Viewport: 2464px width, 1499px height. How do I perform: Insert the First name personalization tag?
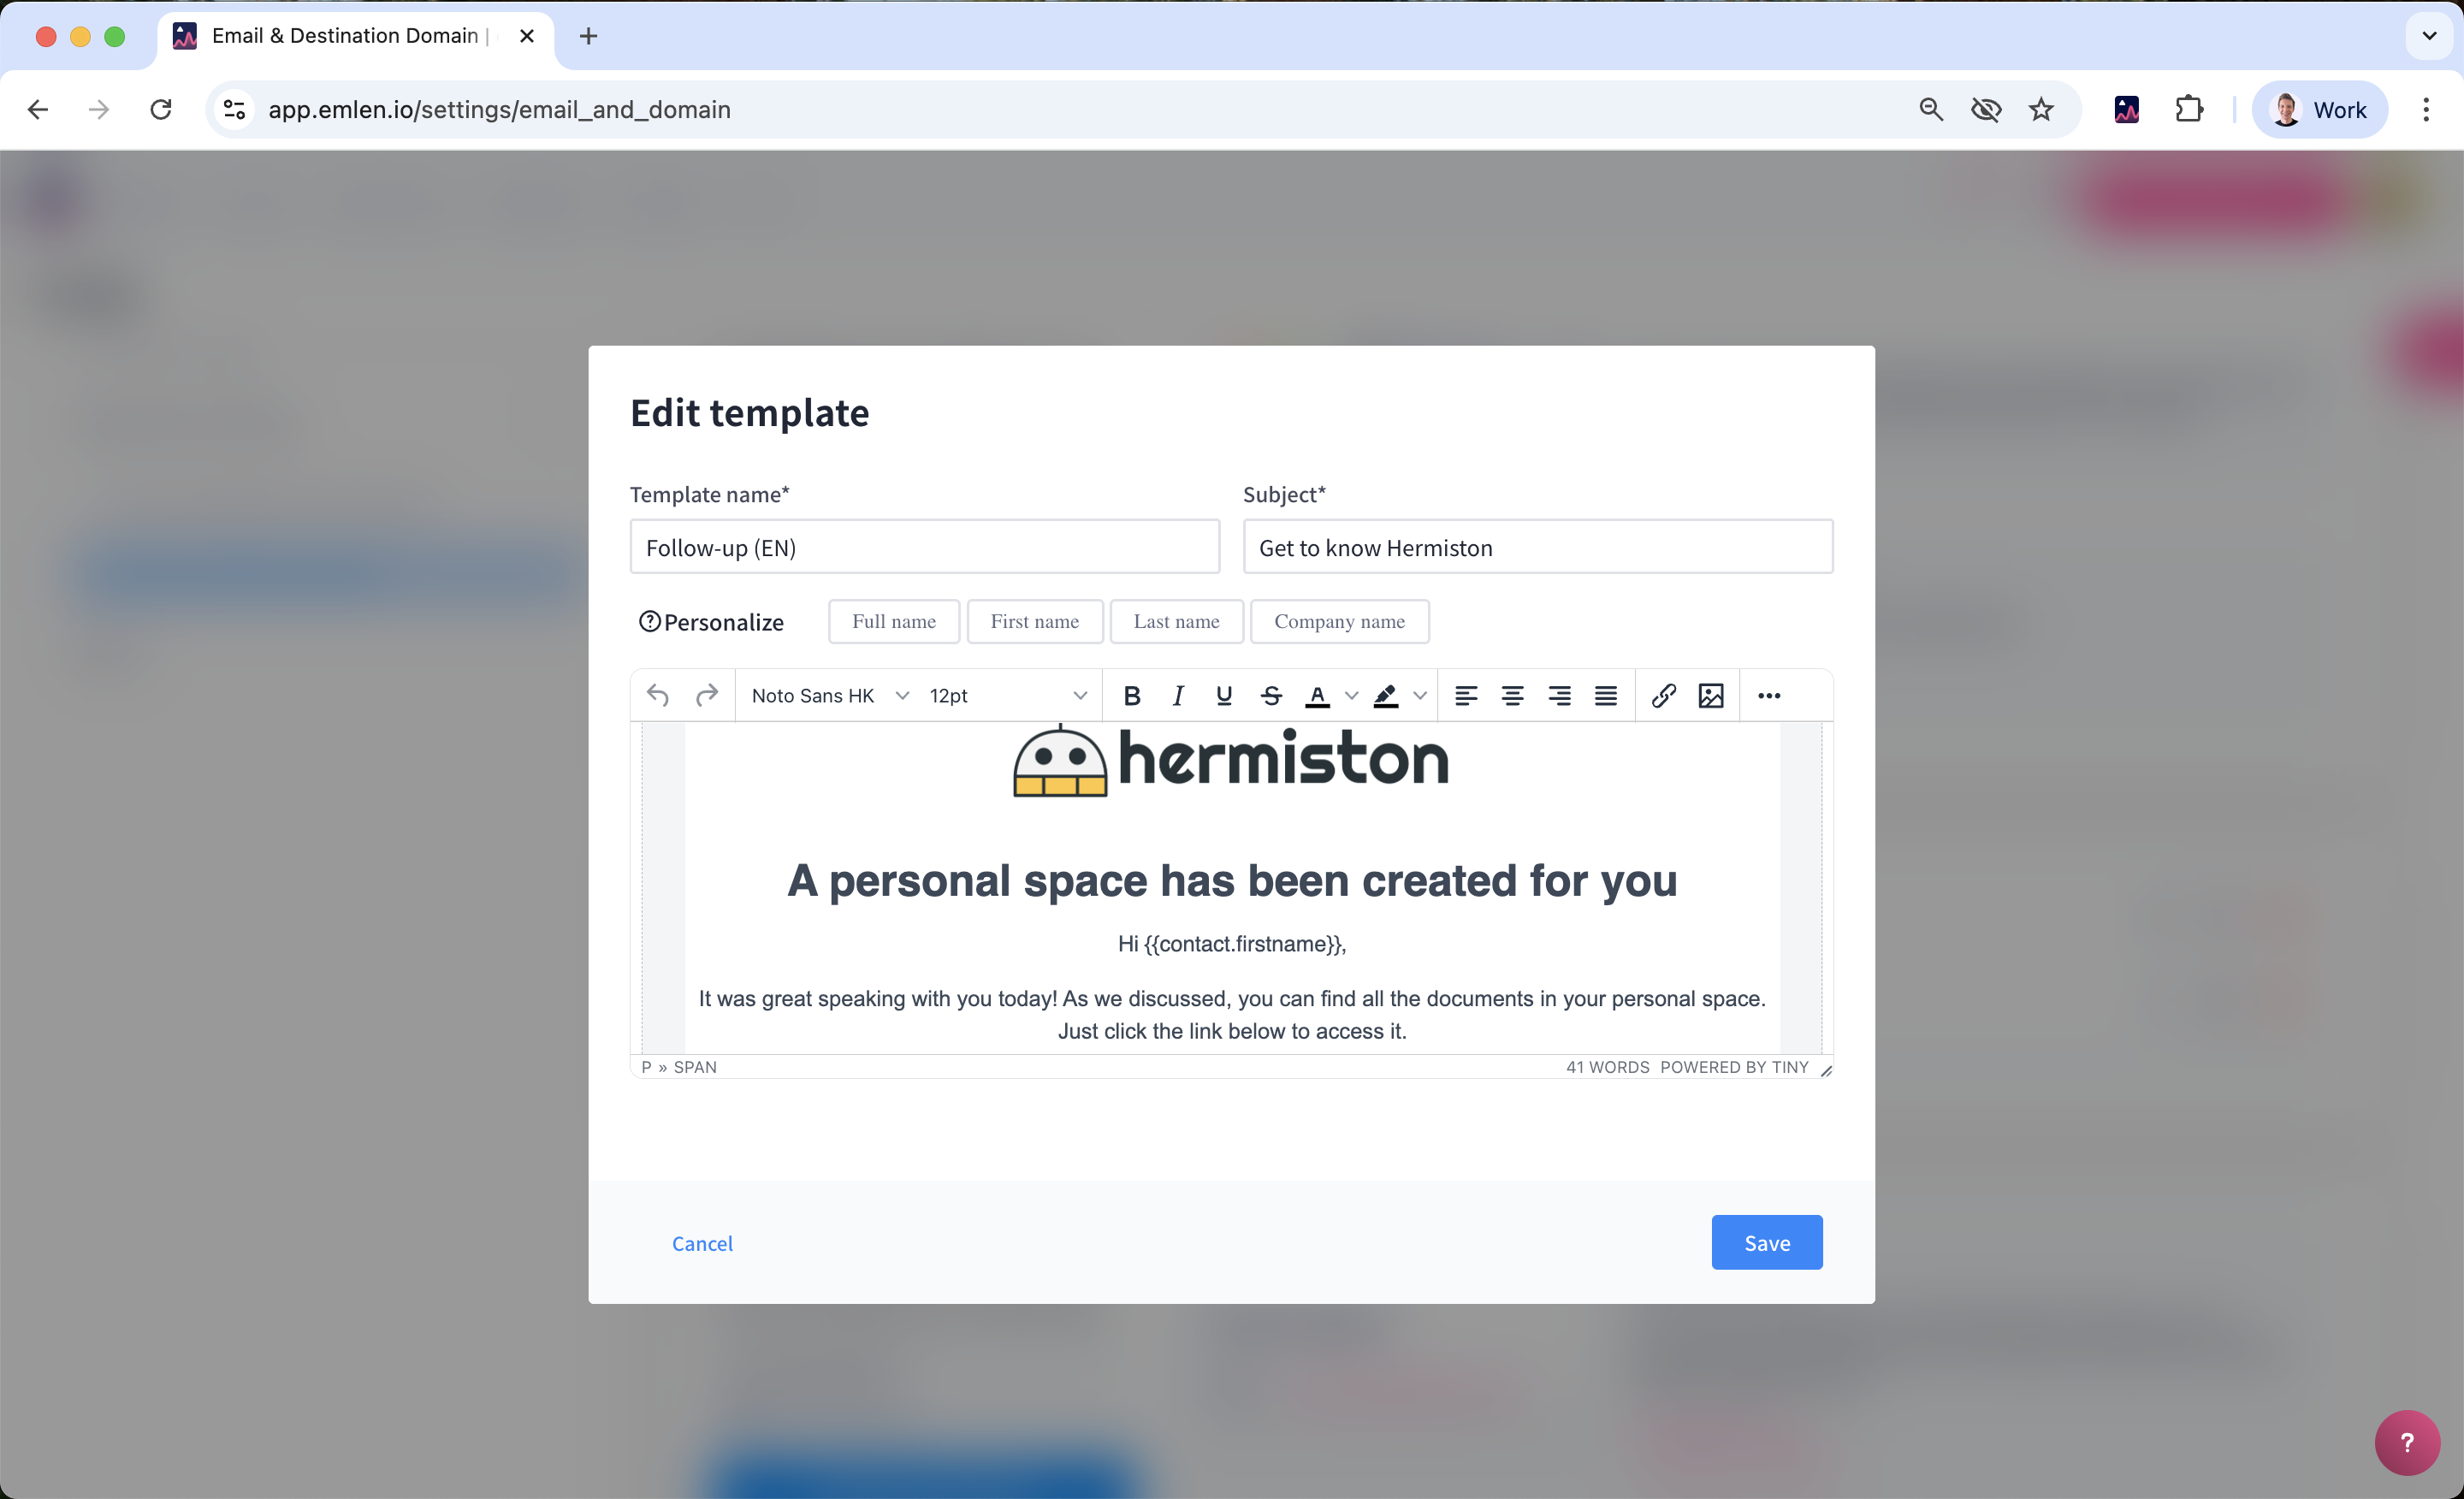(x=1034, y=622)
